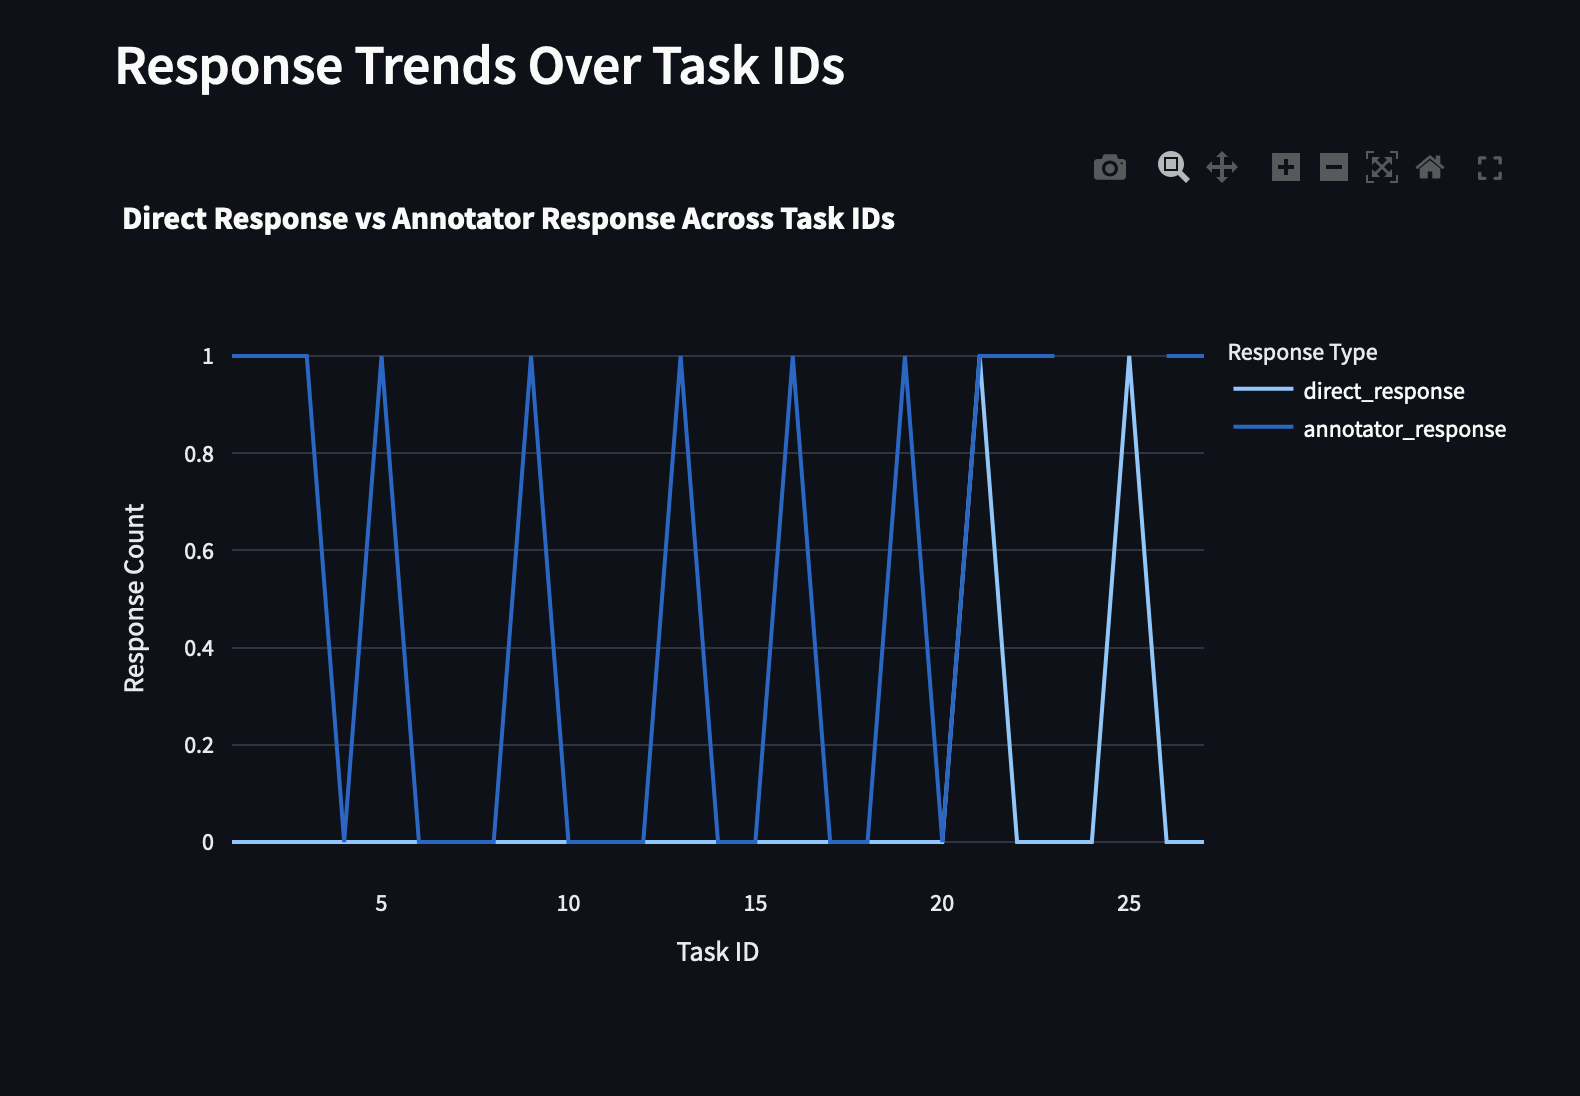Image resolution: width=1580 pixels, height=1096 pixels.
Task: Click the Task ID x-axis label
Action: point(718,952)
